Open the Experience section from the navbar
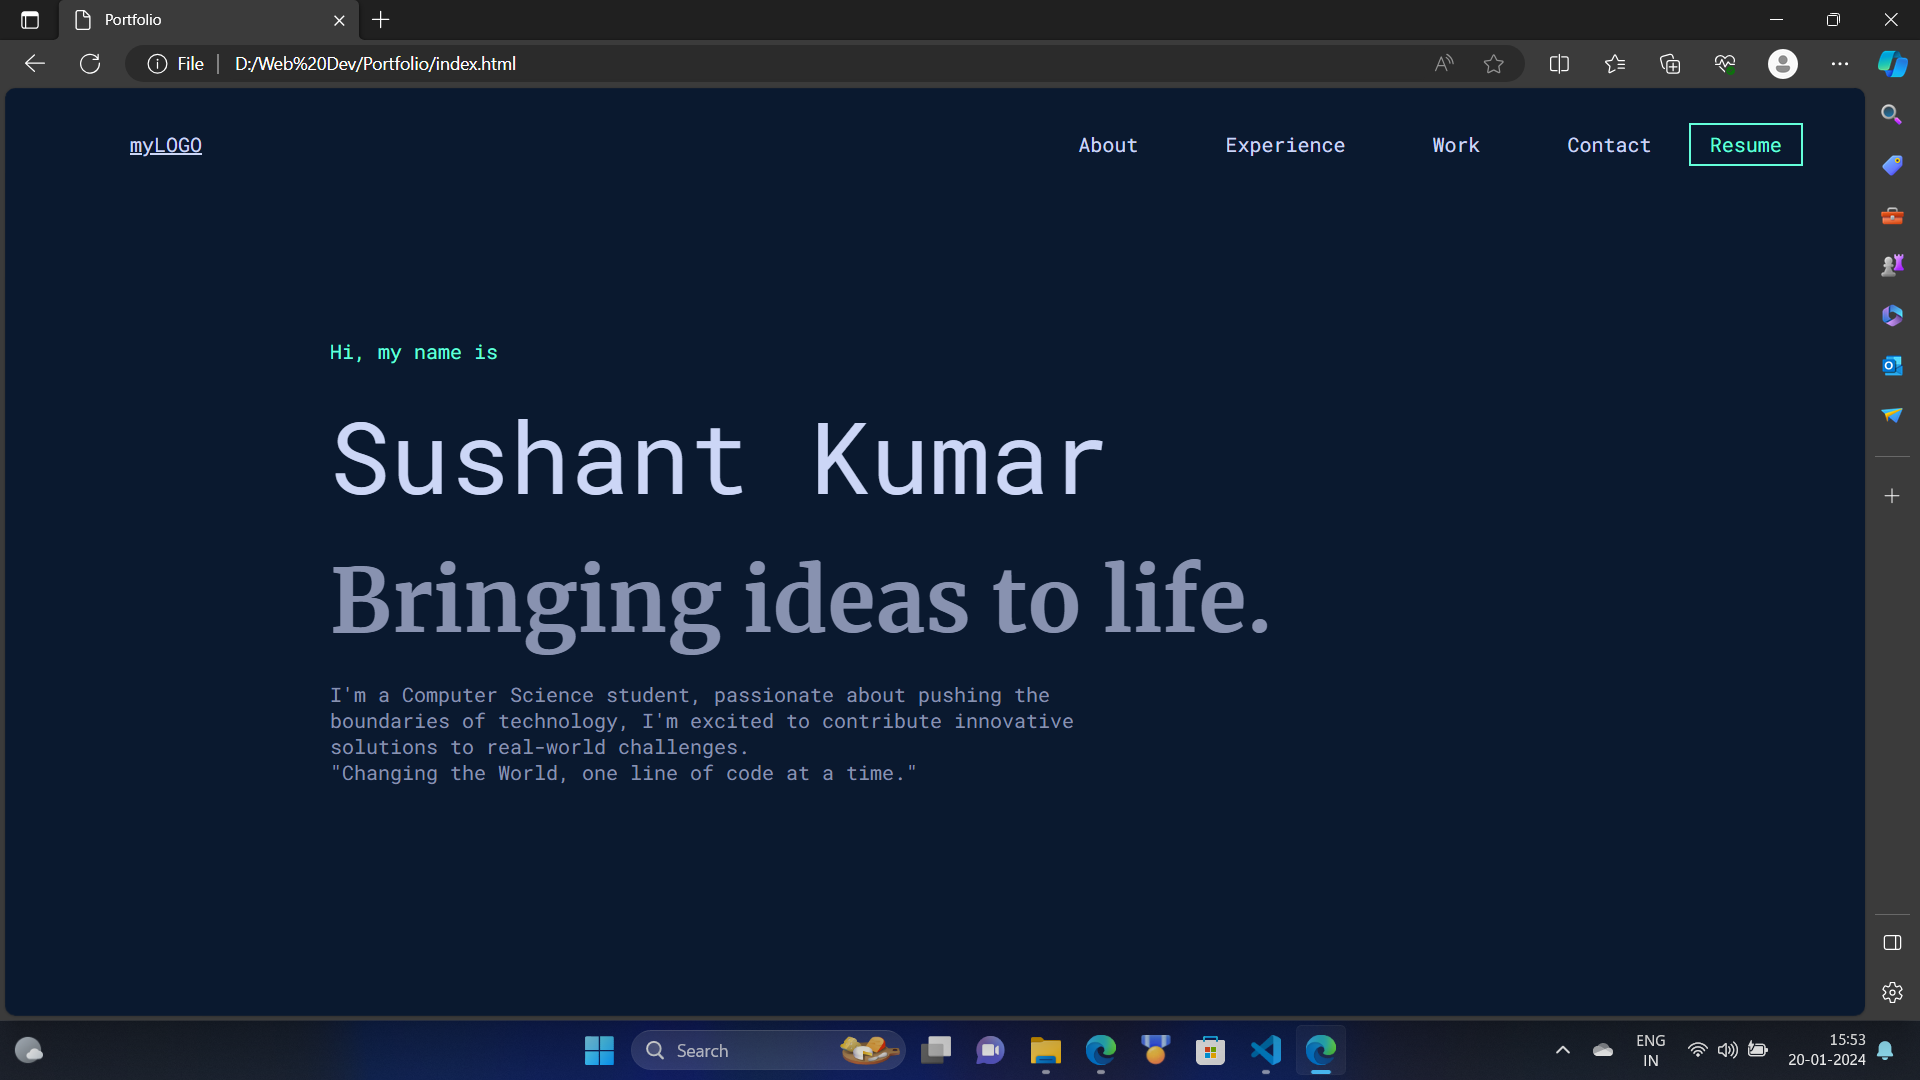Screen dimensions: 1920x1080 1285,145
